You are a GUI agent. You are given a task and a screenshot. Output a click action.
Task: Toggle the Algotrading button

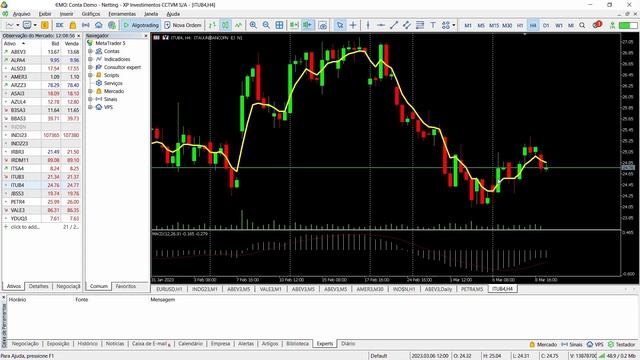141,25
